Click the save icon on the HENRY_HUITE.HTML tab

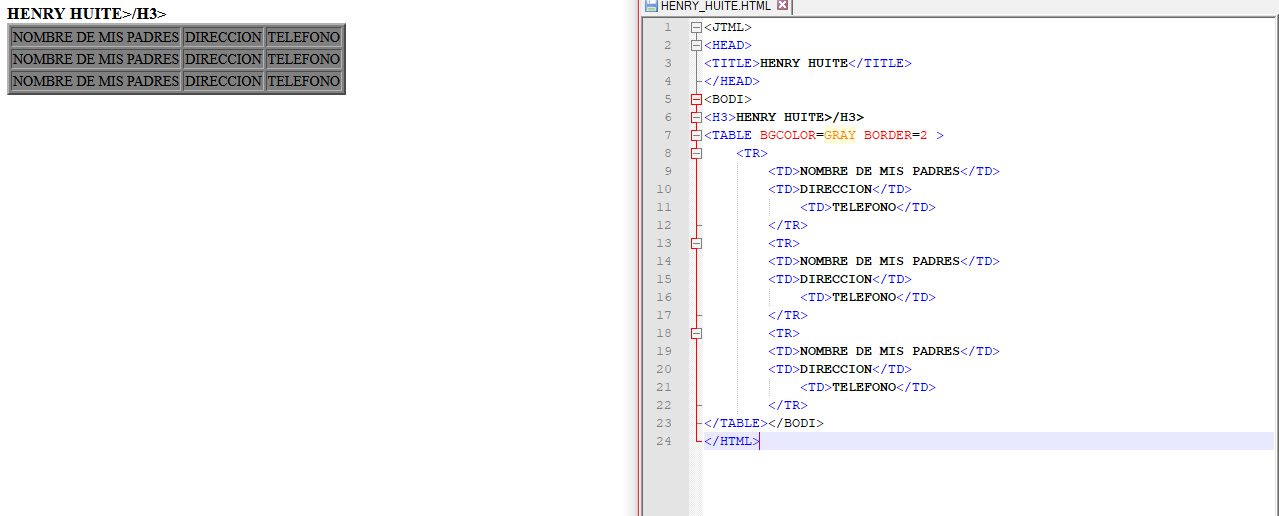pos(651,5)
